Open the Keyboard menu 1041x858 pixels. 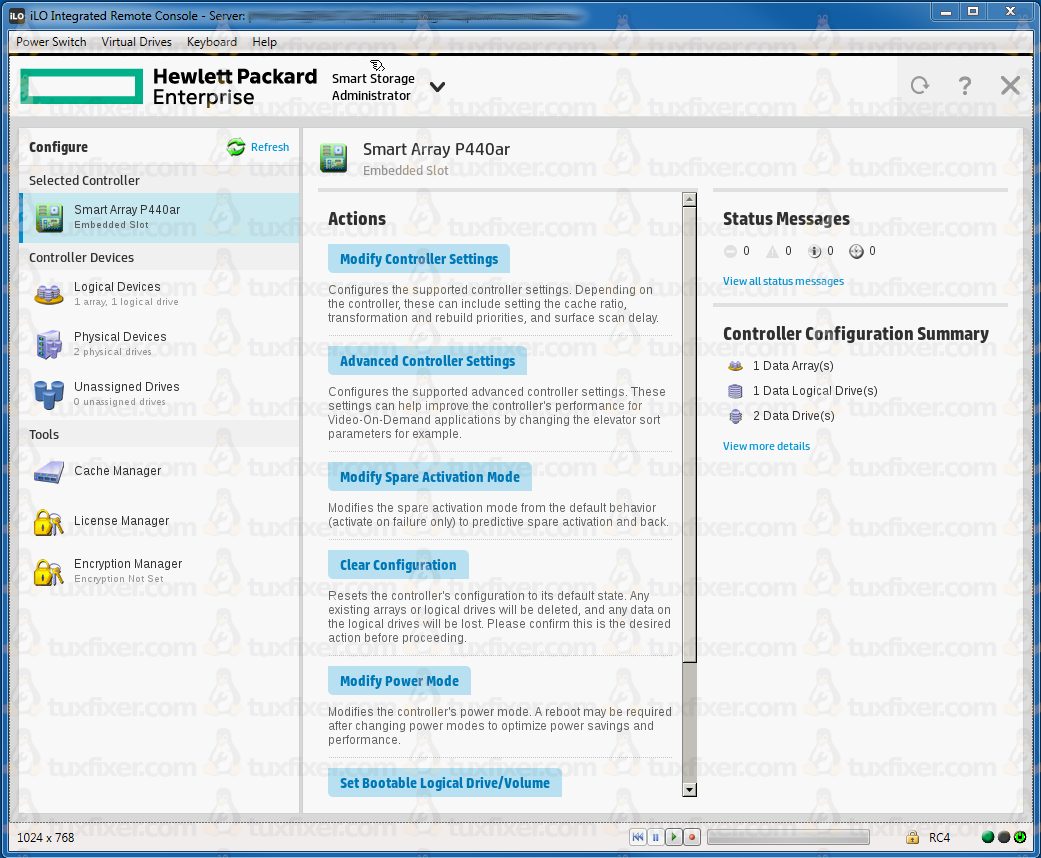coord(212,42)
